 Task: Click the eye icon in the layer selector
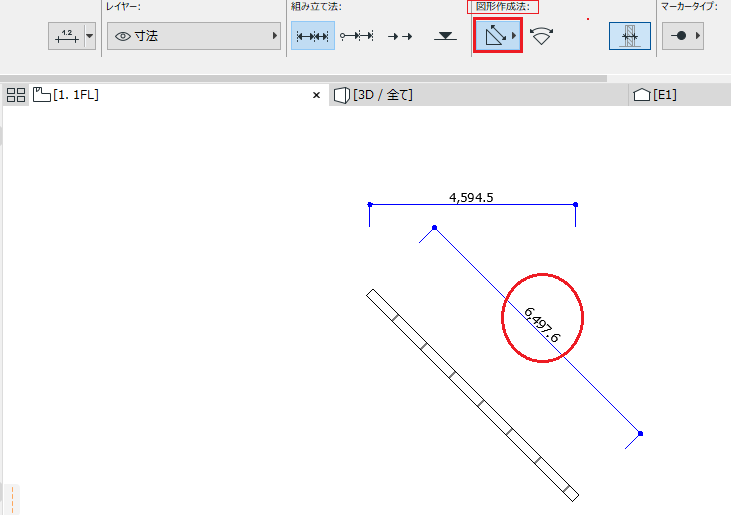click(x=123, y=36)
